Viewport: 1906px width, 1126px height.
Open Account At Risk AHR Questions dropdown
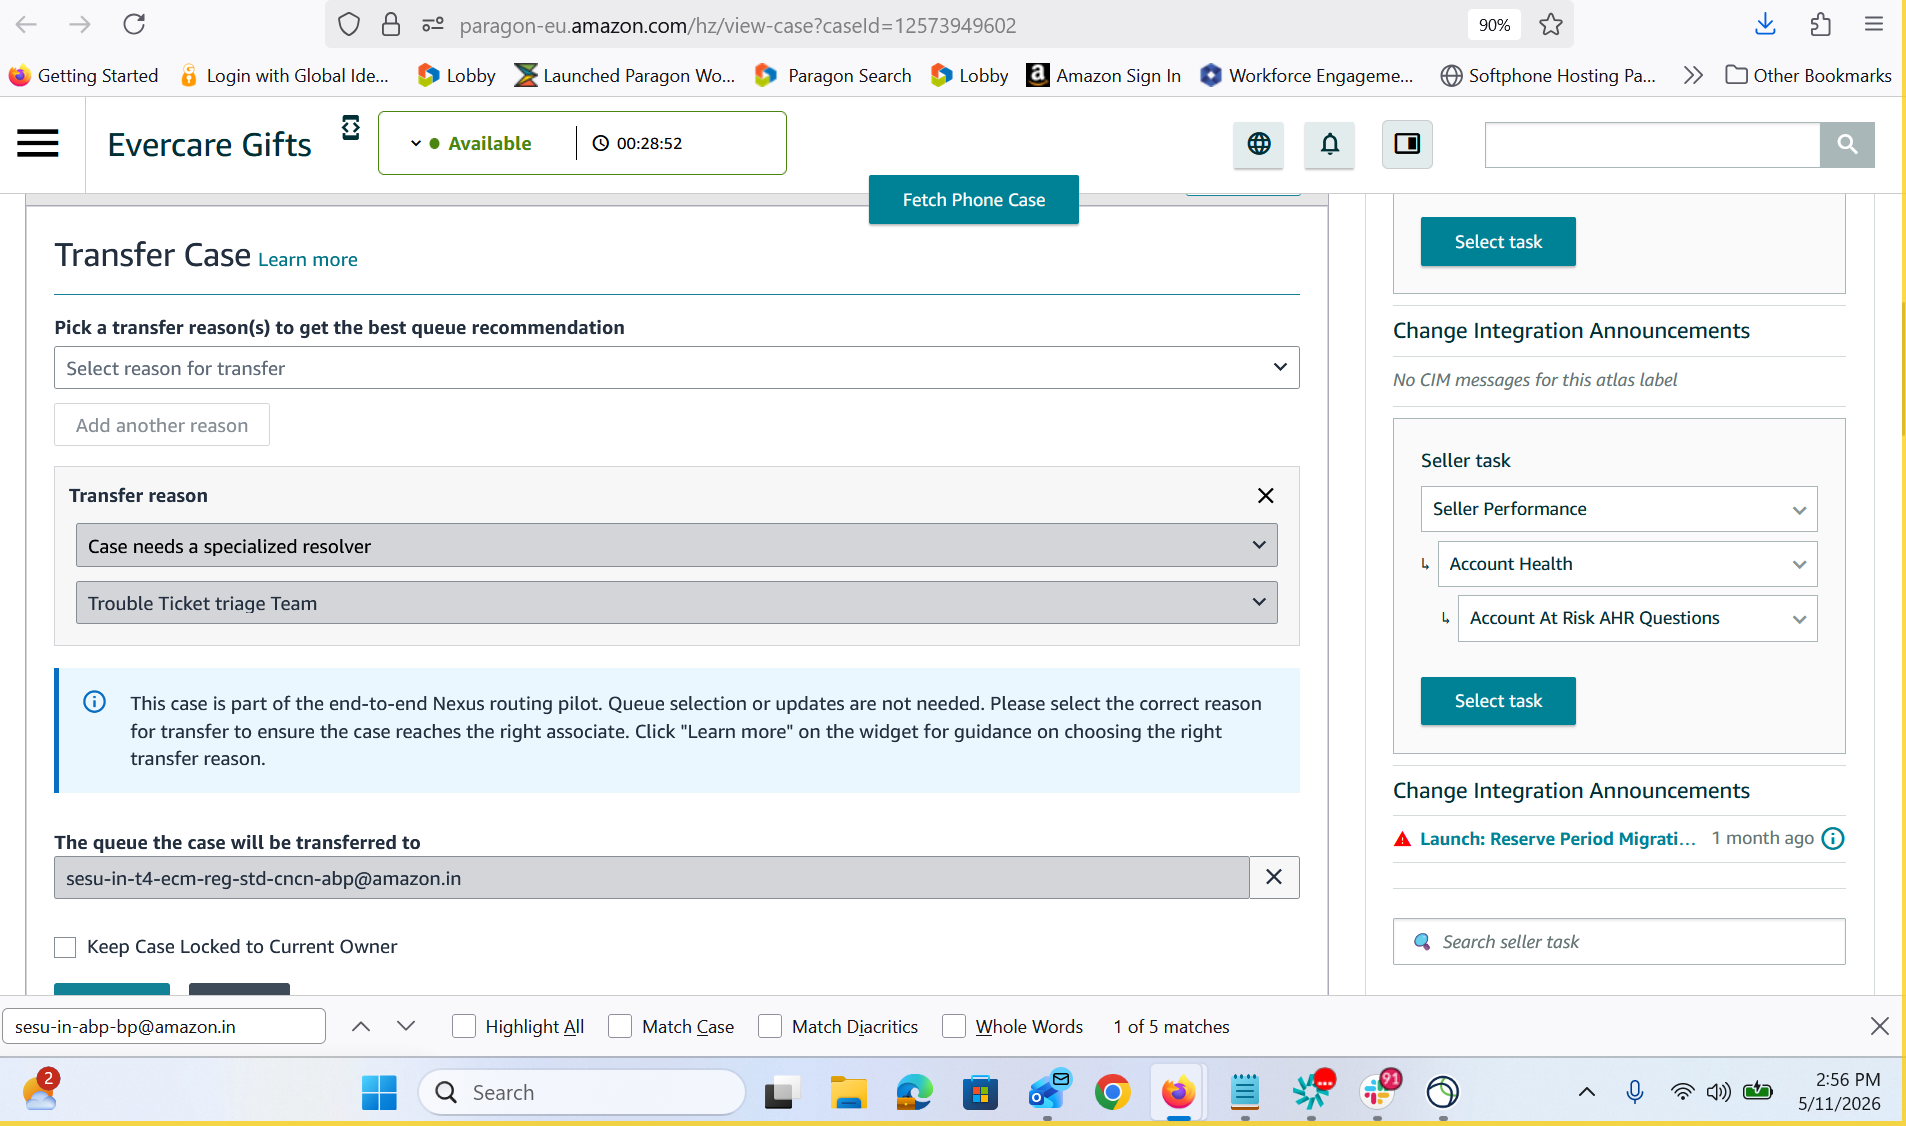tap(1638, 618)
